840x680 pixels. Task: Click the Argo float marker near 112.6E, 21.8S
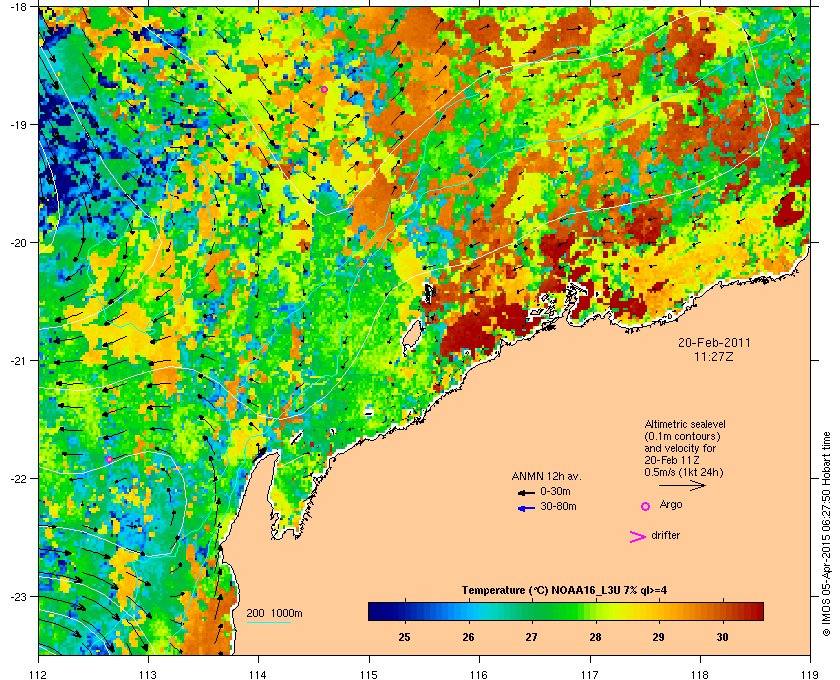coord(109,459)
